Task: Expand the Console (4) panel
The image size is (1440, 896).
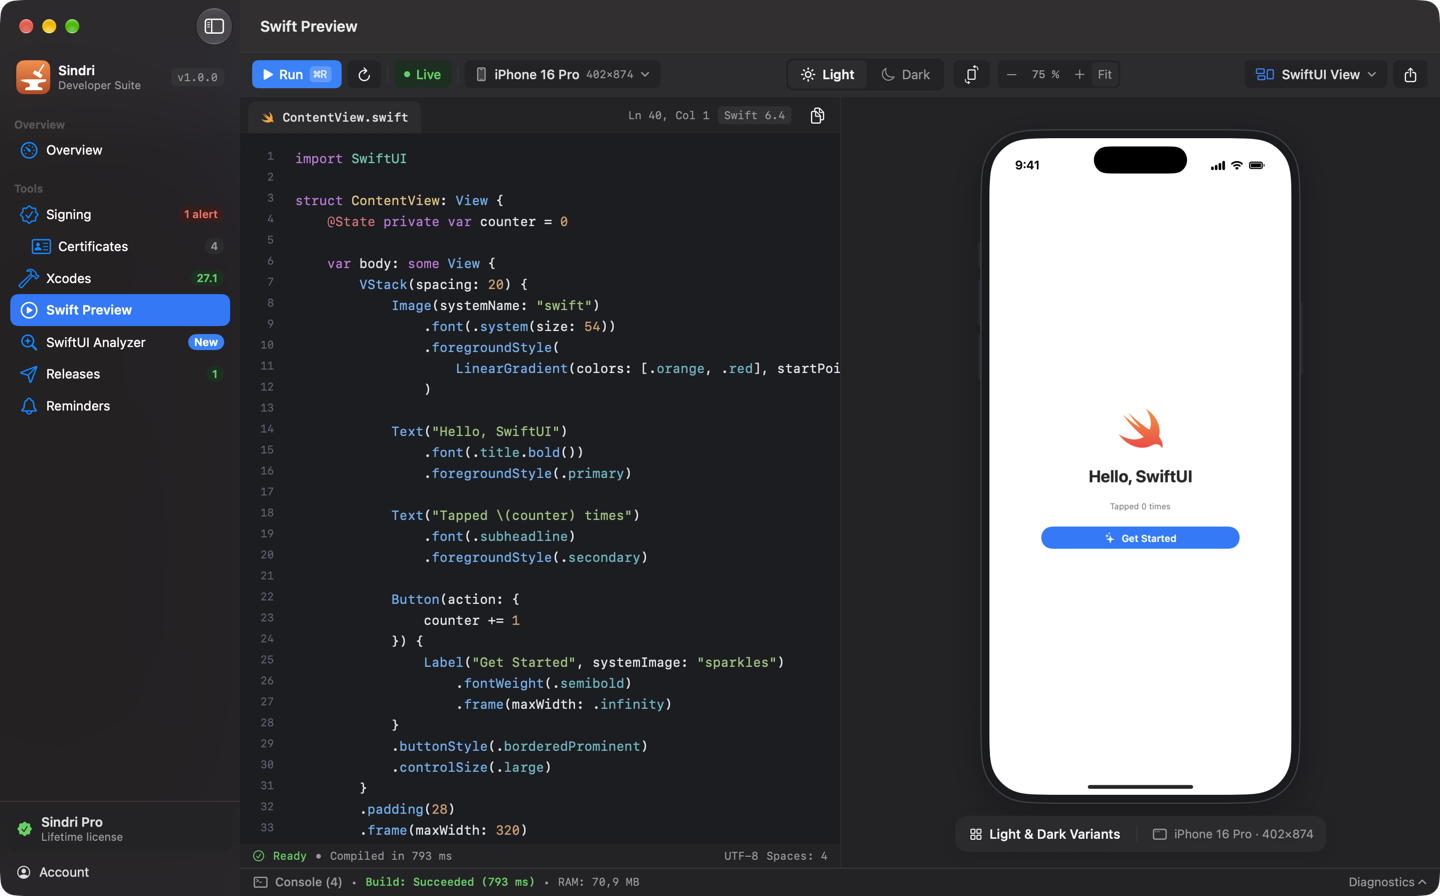Action: click(x=298, y=882)
